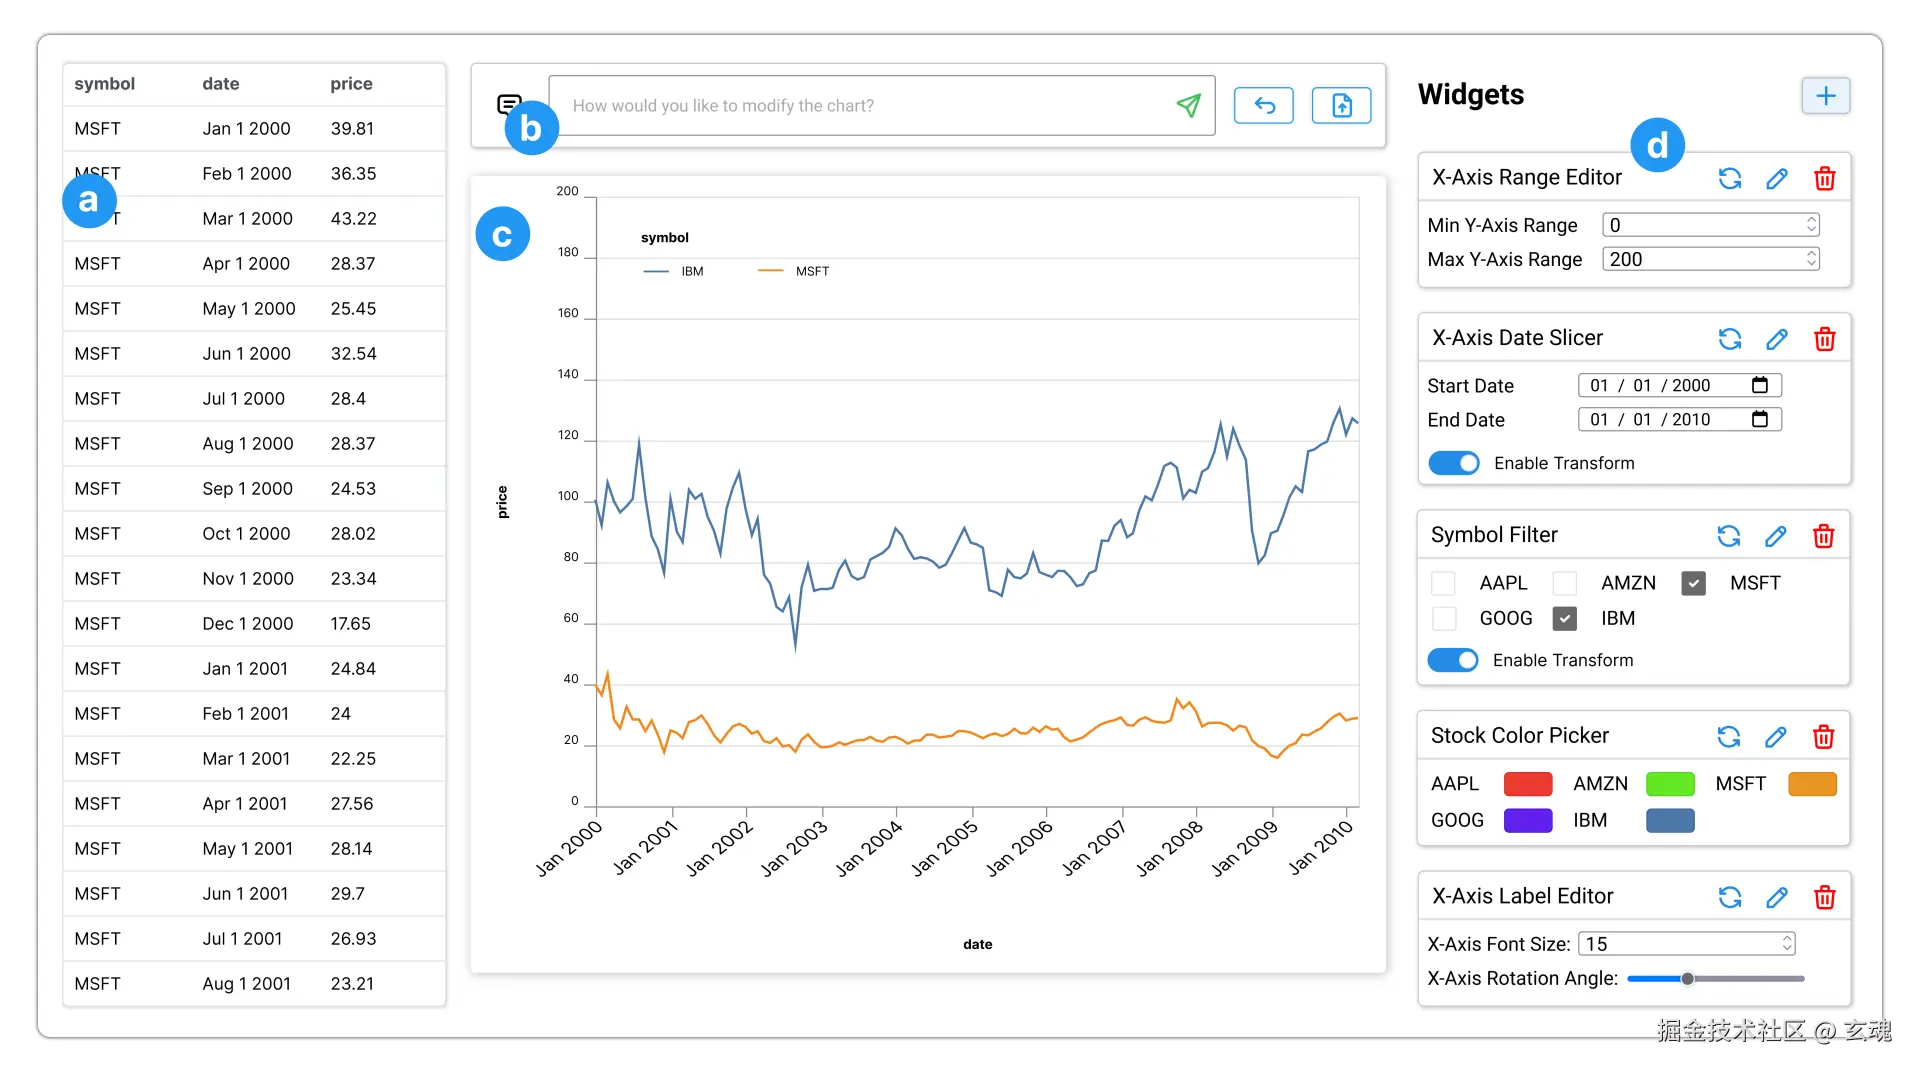
Task: Open the Start Date calendar picker
Action: pyautogui.click(x=1760, y=385)
